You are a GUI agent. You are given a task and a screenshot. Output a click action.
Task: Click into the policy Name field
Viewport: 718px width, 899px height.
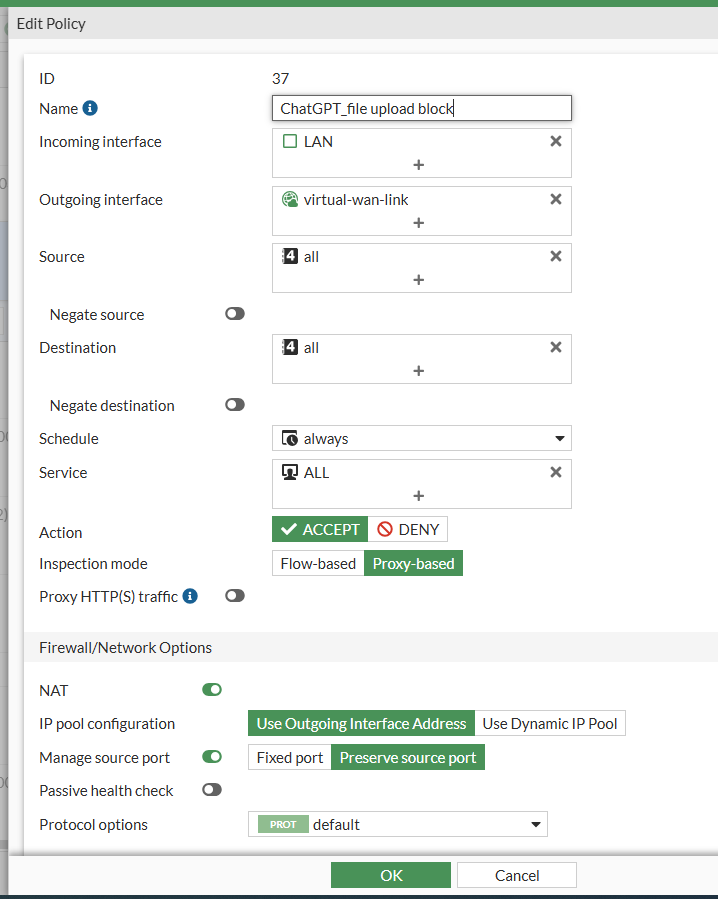tap(421, 108)
